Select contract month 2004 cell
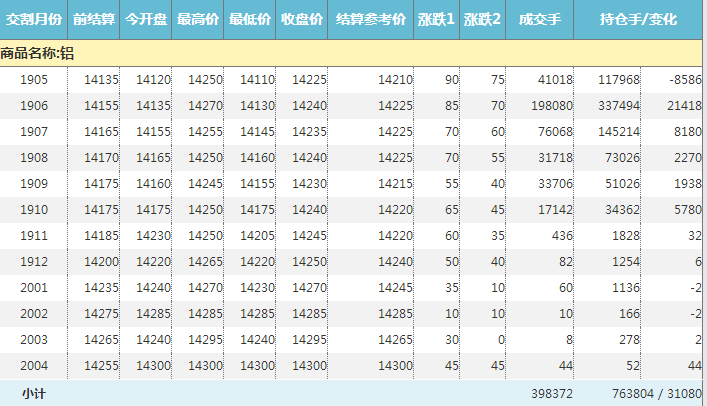The height and width of the screenshot is (406, 707). (34, 366)
